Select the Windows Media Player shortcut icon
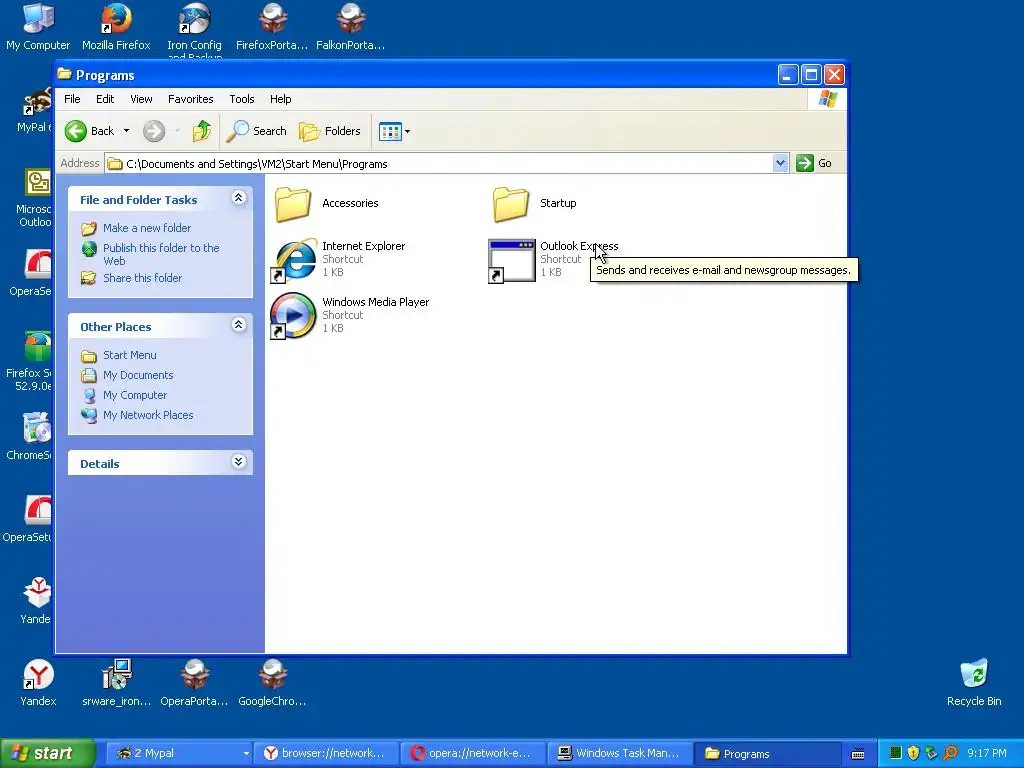The width and height of the screenshot is (1024, 768). (293, 316)
